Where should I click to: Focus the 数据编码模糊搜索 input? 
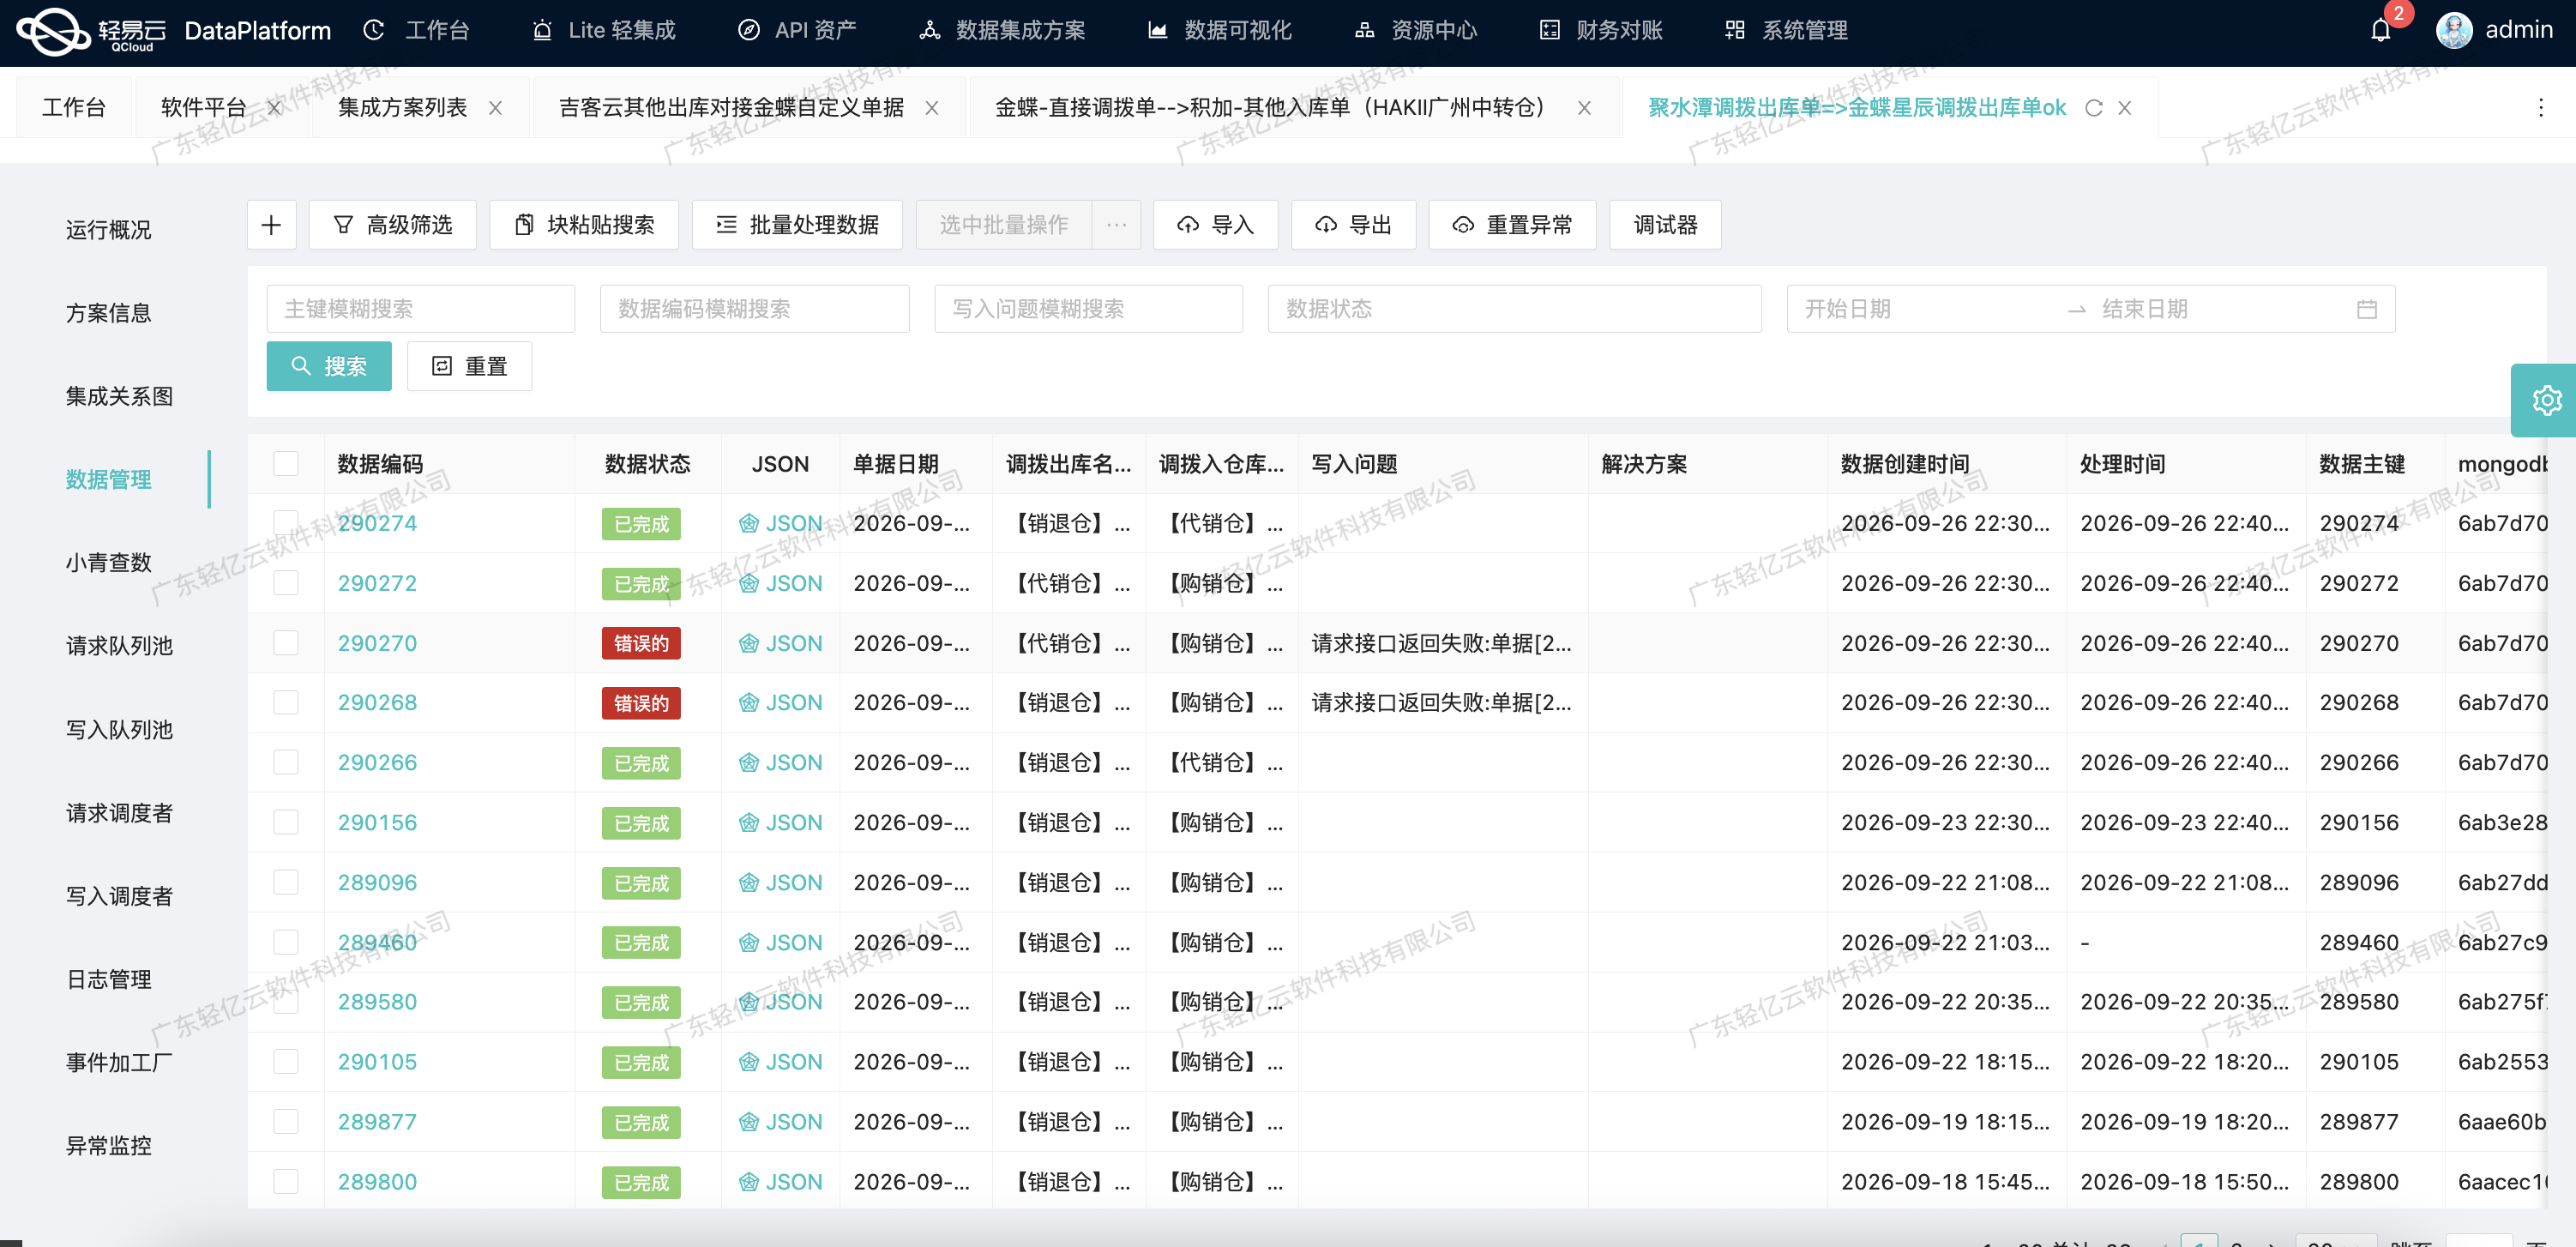[754, 309]
